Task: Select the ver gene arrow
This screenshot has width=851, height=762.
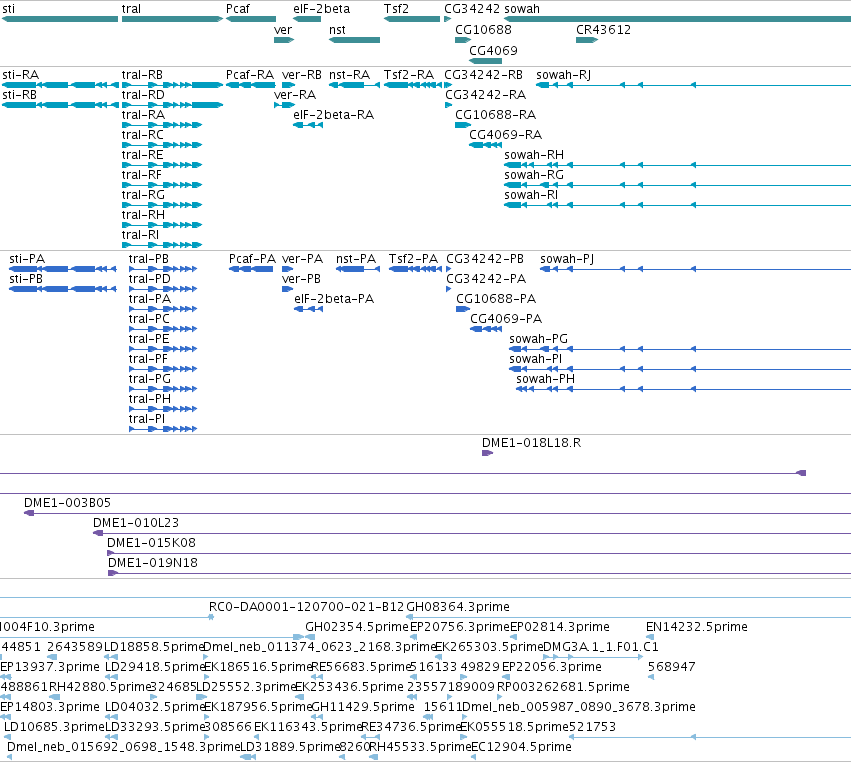Action: pyautogui.click(x=284, y=40)
